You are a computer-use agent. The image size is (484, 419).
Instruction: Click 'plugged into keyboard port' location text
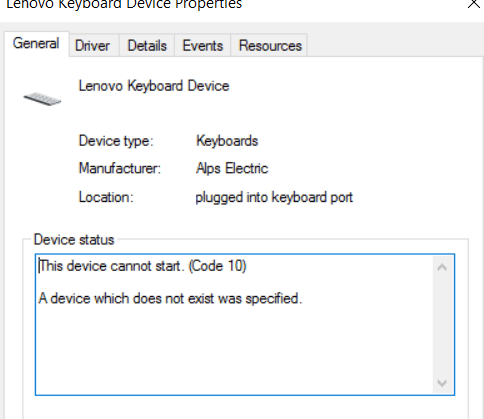(x=274, y=197)
